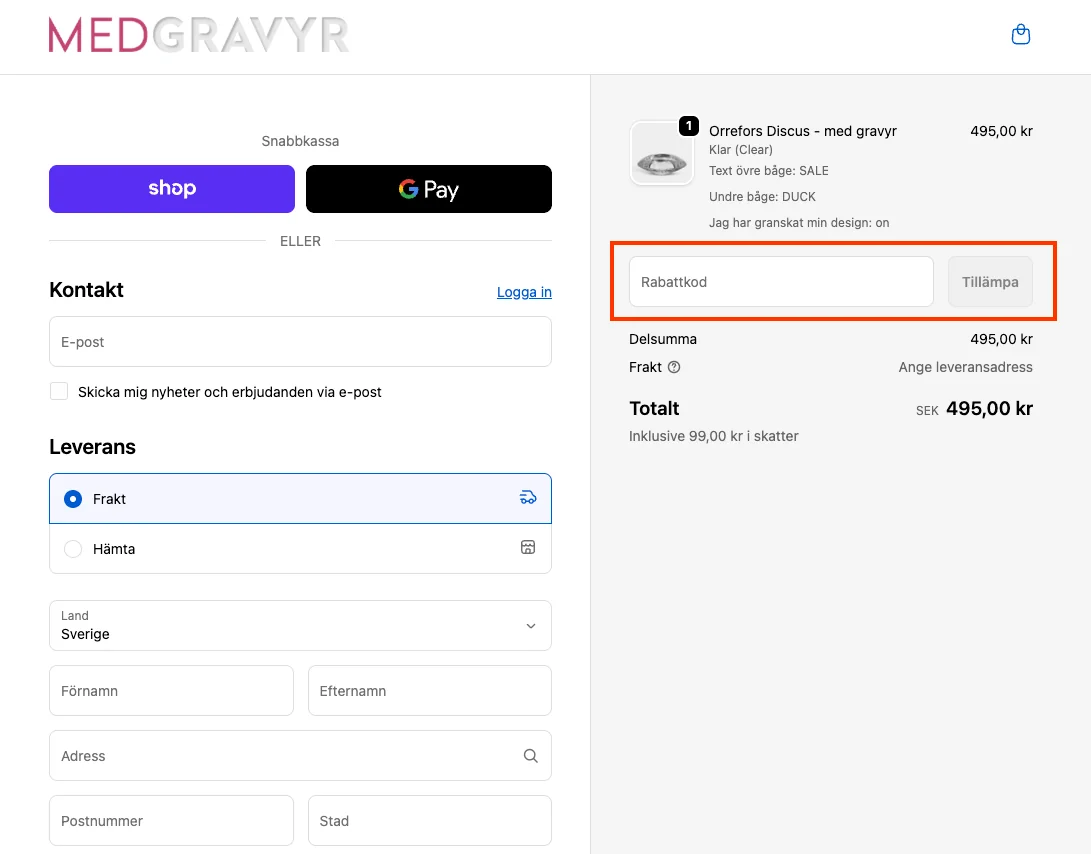Click the quantity badge on product image

[x=688, y=126]
